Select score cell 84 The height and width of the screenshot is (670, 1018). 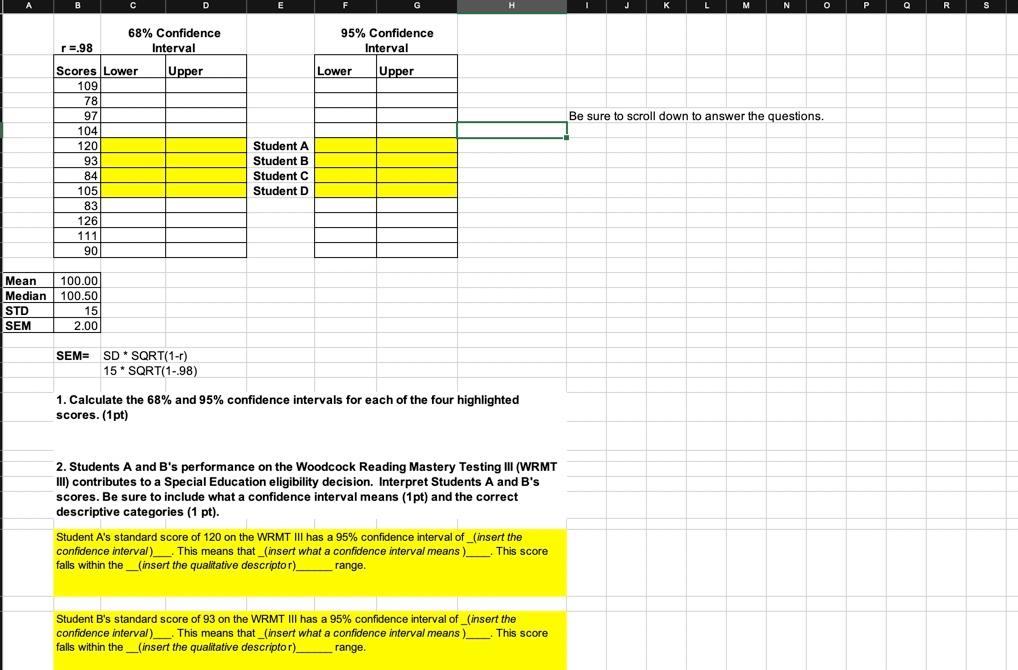77,175
